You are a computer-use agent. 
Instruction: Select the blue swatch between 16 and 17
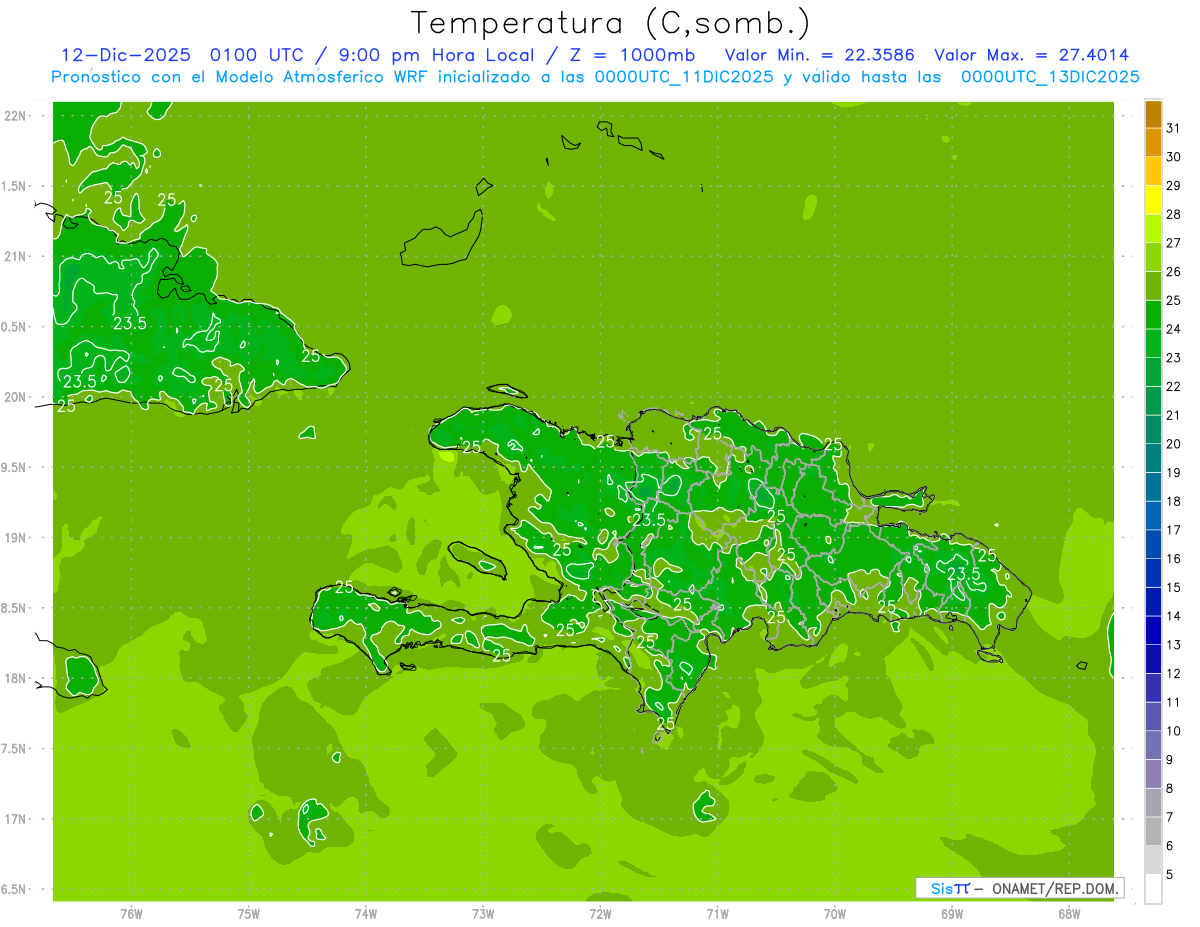[x=1153, y=545]
